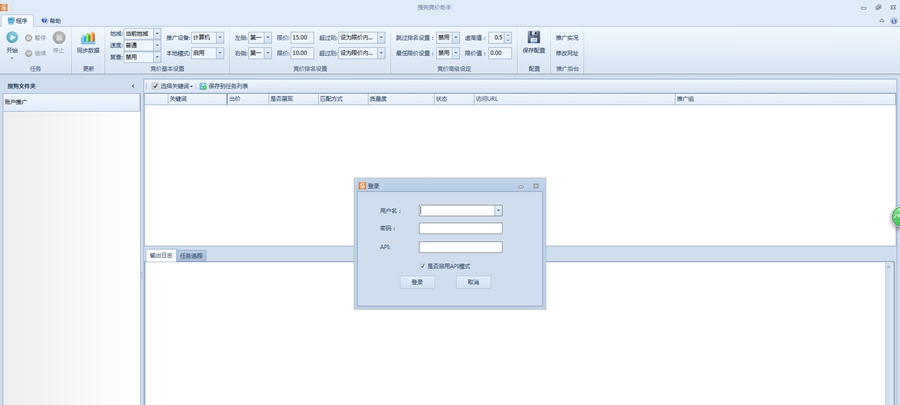Click the blue info icon at top right
This screenshot has height=405, width=900.
[894, 20]
